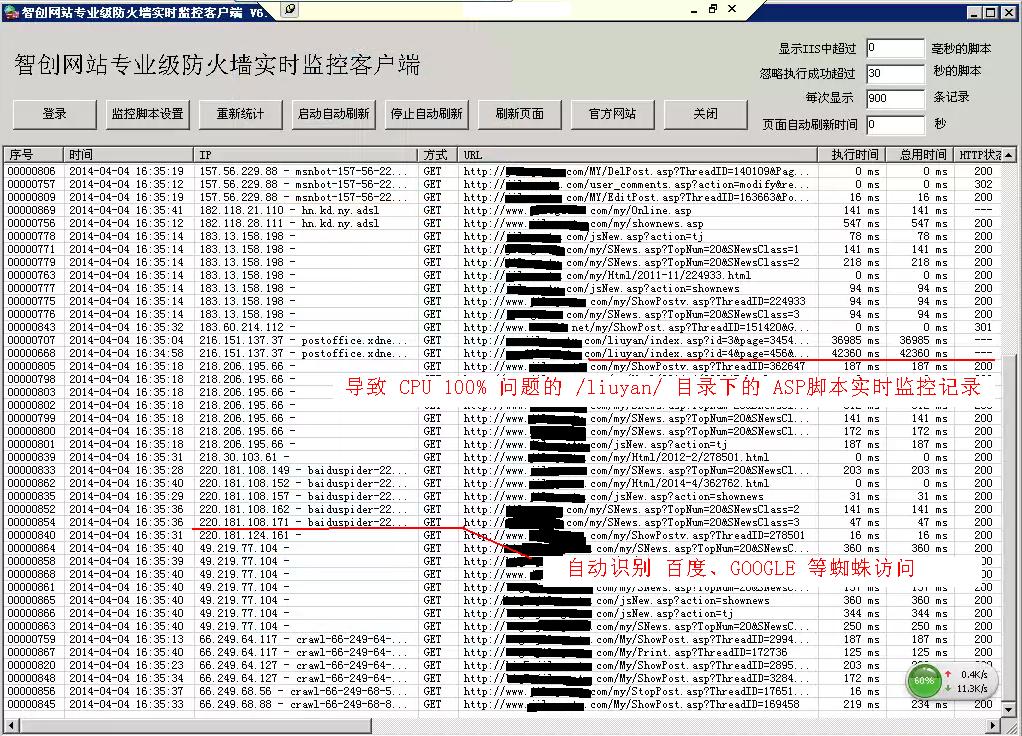The height and width of the screenshot is (736, 1022).
Task: Minimize the outer window
Action: coord(974,12)
